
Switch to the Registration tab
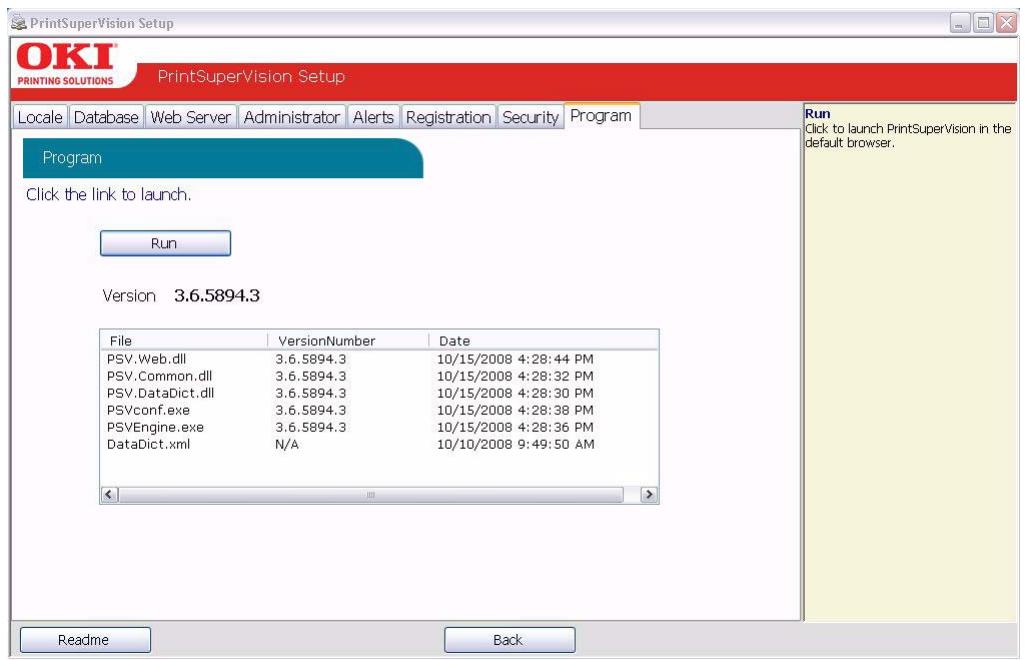[x=448, y=117]
